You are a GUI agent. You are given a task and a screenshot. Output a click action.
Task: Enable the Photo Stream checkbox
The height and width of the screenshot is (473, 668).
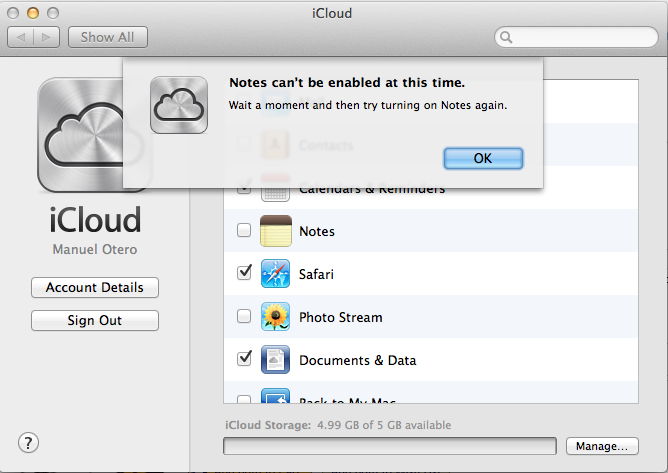click(244, 316)
